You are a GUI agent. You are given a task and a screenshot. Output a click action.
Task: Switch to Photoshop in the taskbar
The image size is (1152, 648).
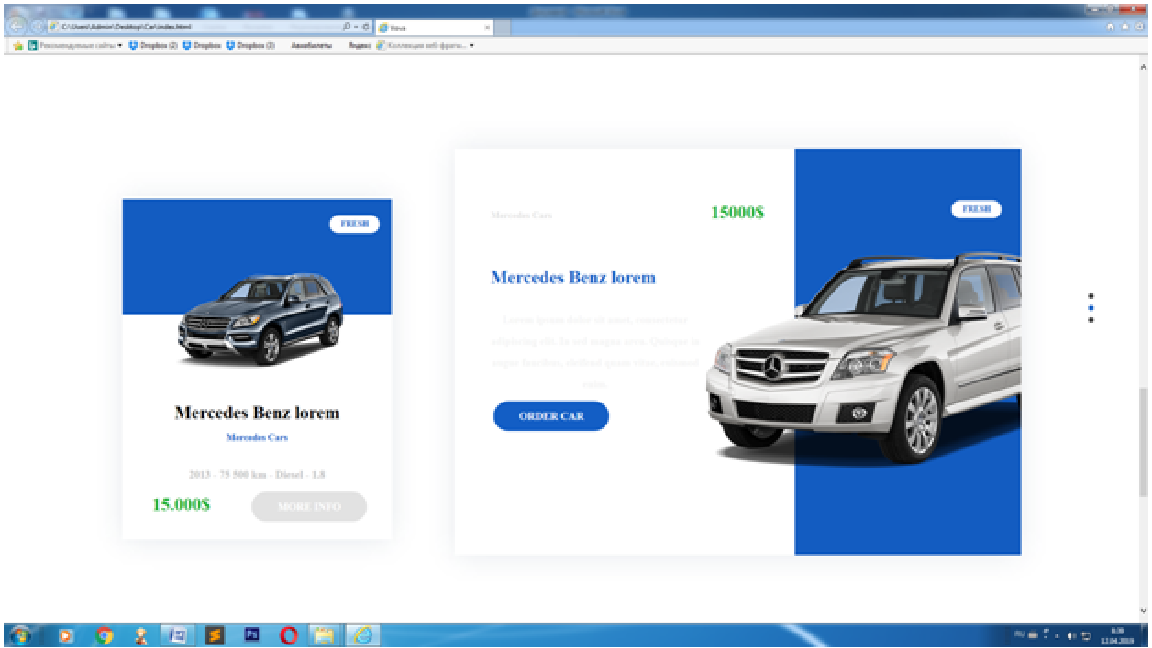[251, 636]
